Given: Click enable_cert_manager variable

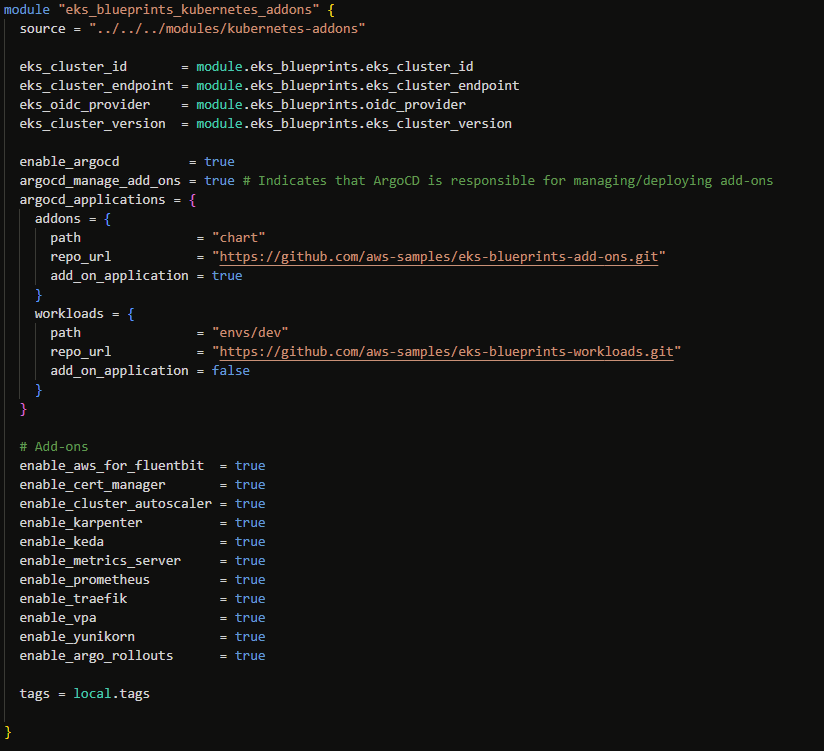Looking at the screenshot, I should coord(92,485).
